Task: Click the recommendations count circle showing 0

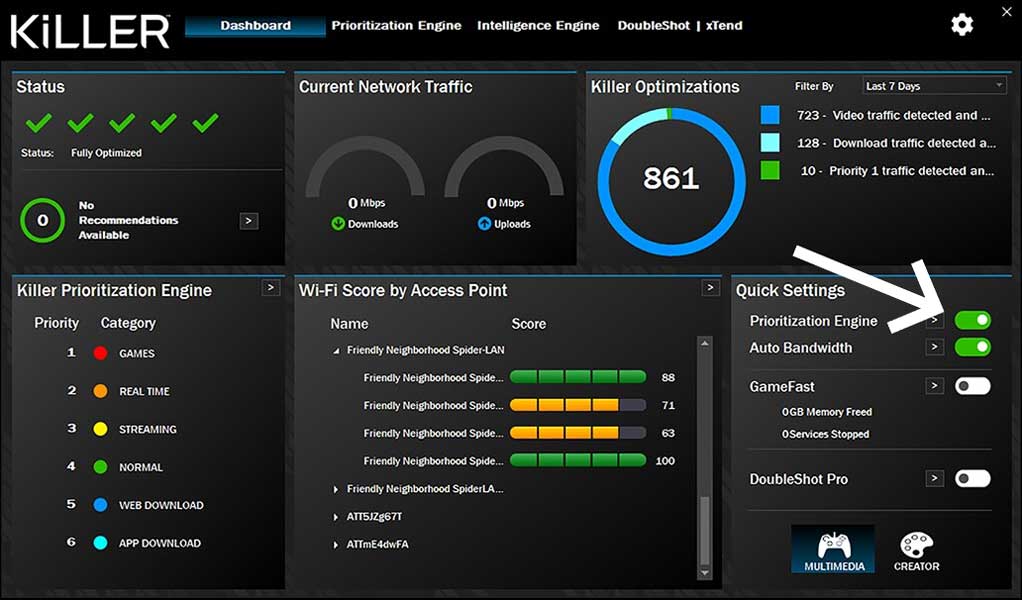Action: coord(42,220)
